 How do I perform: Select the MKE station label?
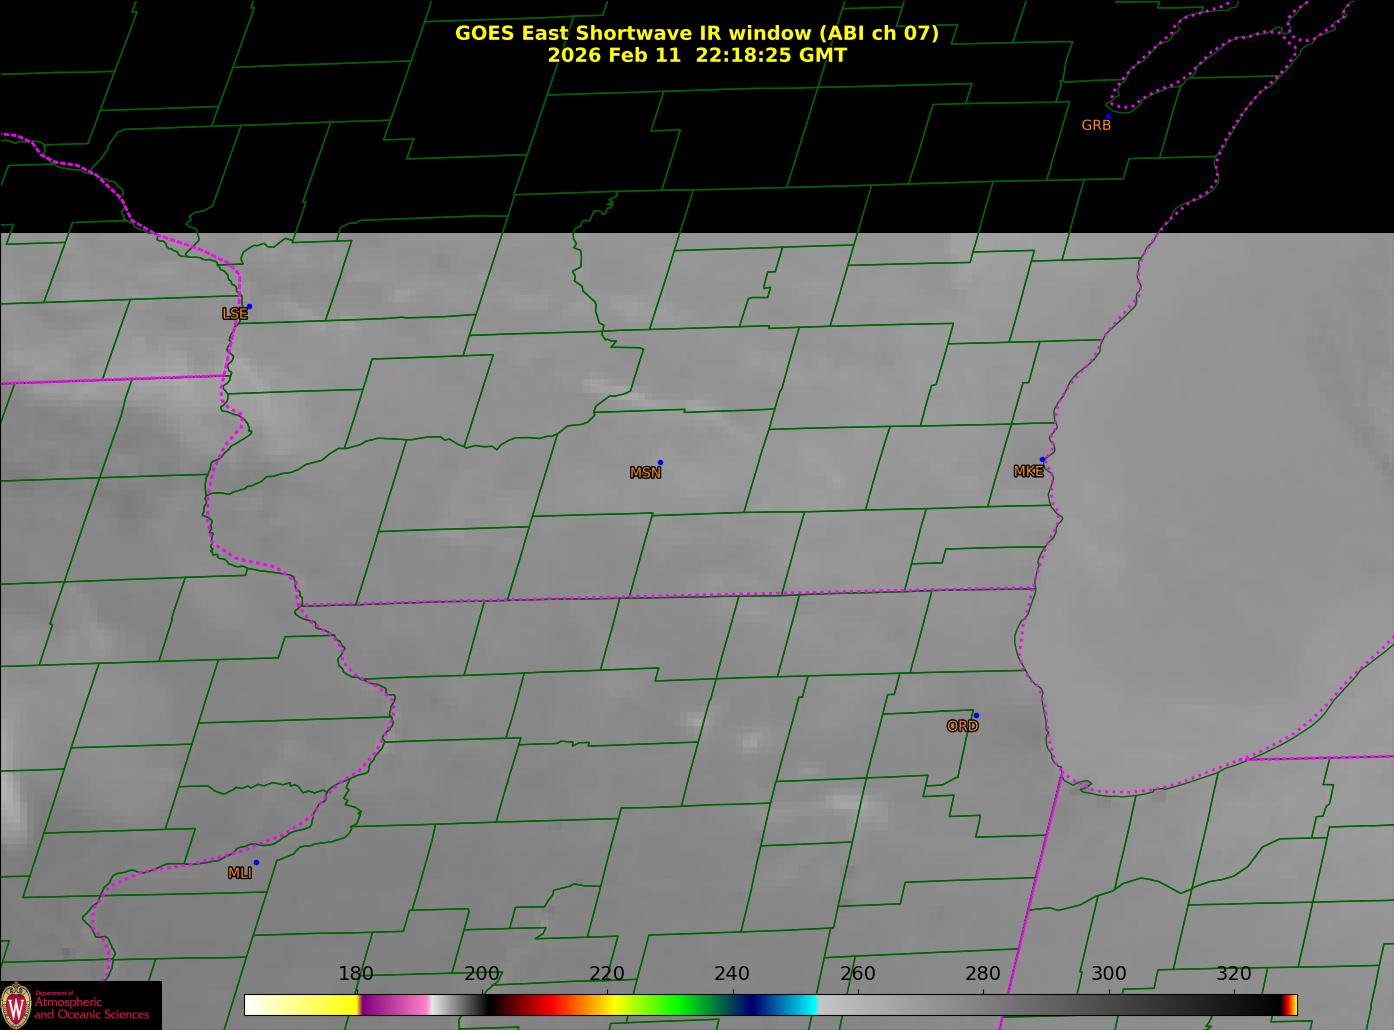coord(1028,472)
